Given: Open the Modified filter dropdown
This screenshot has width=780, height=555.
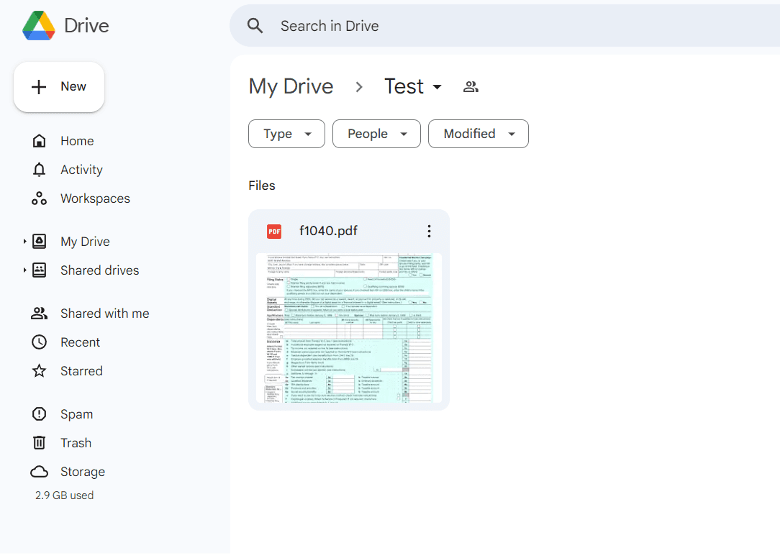Looking at the screenshot, I should tap(478, 134).
